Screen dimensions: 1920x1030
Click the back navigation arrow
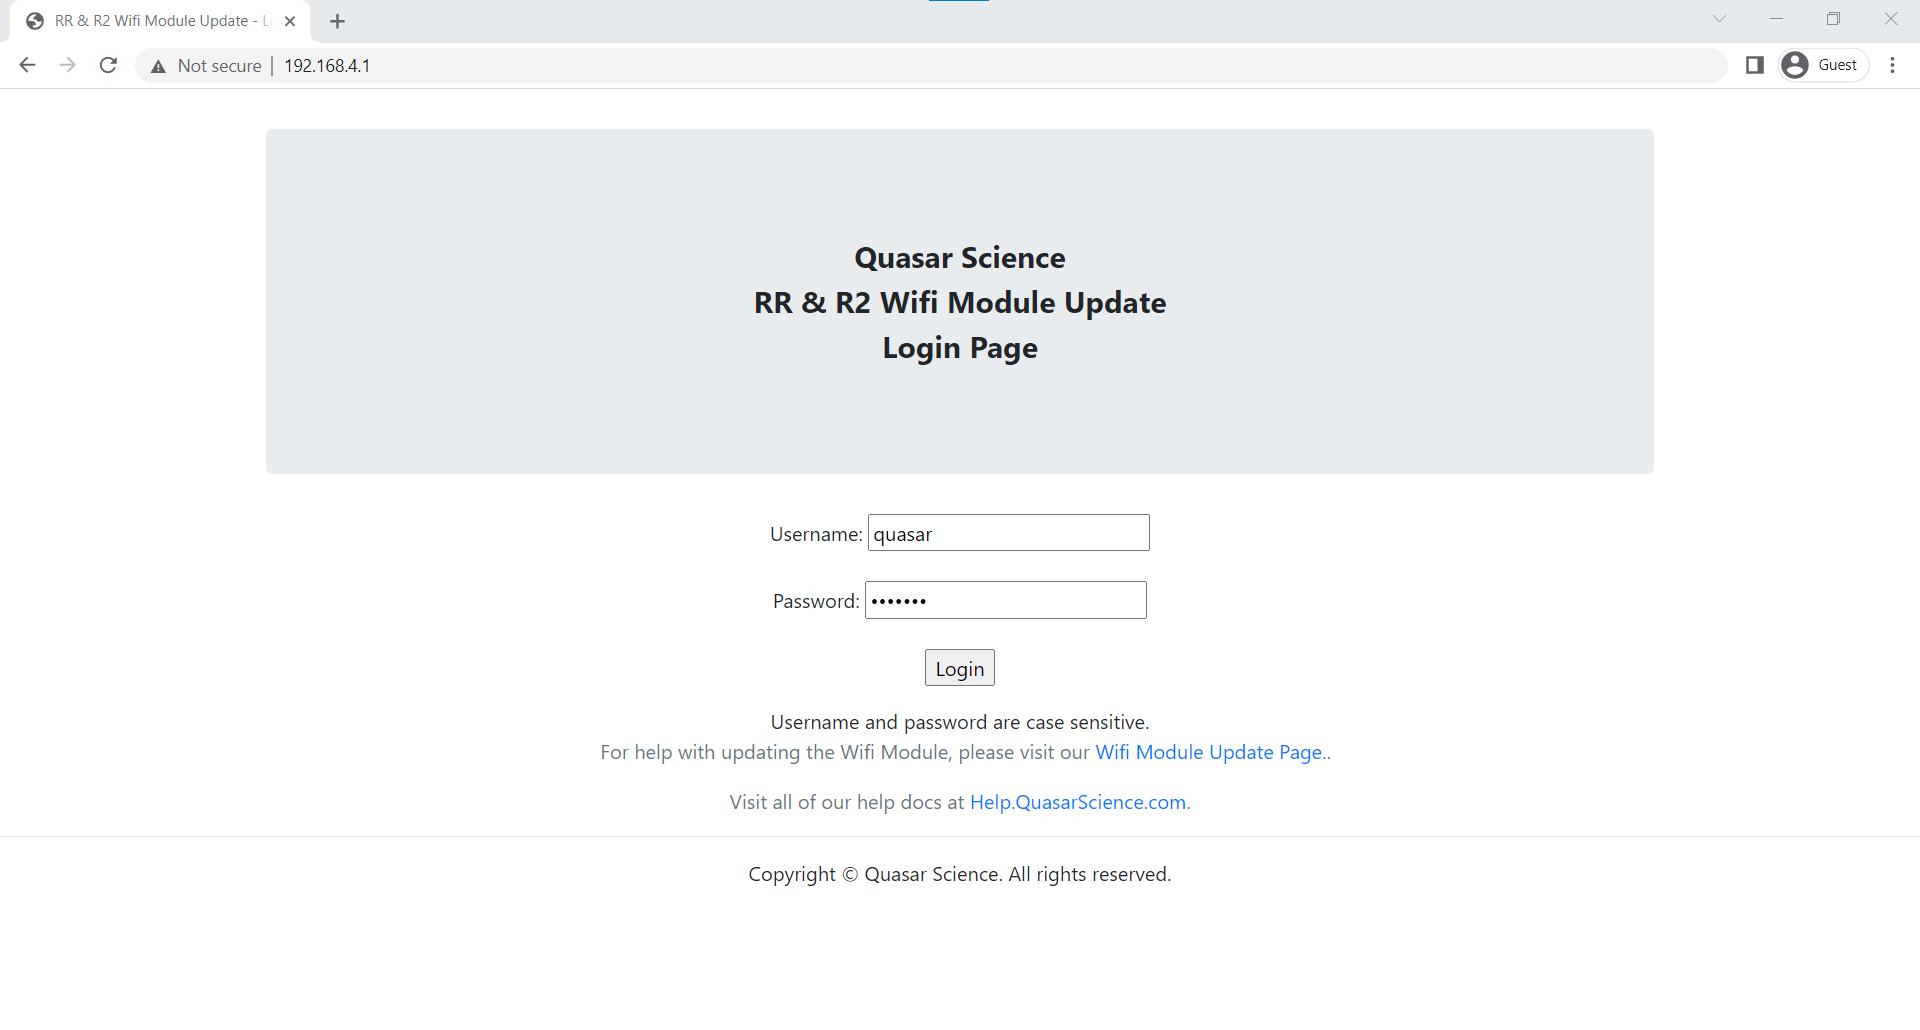pos(27,65)
